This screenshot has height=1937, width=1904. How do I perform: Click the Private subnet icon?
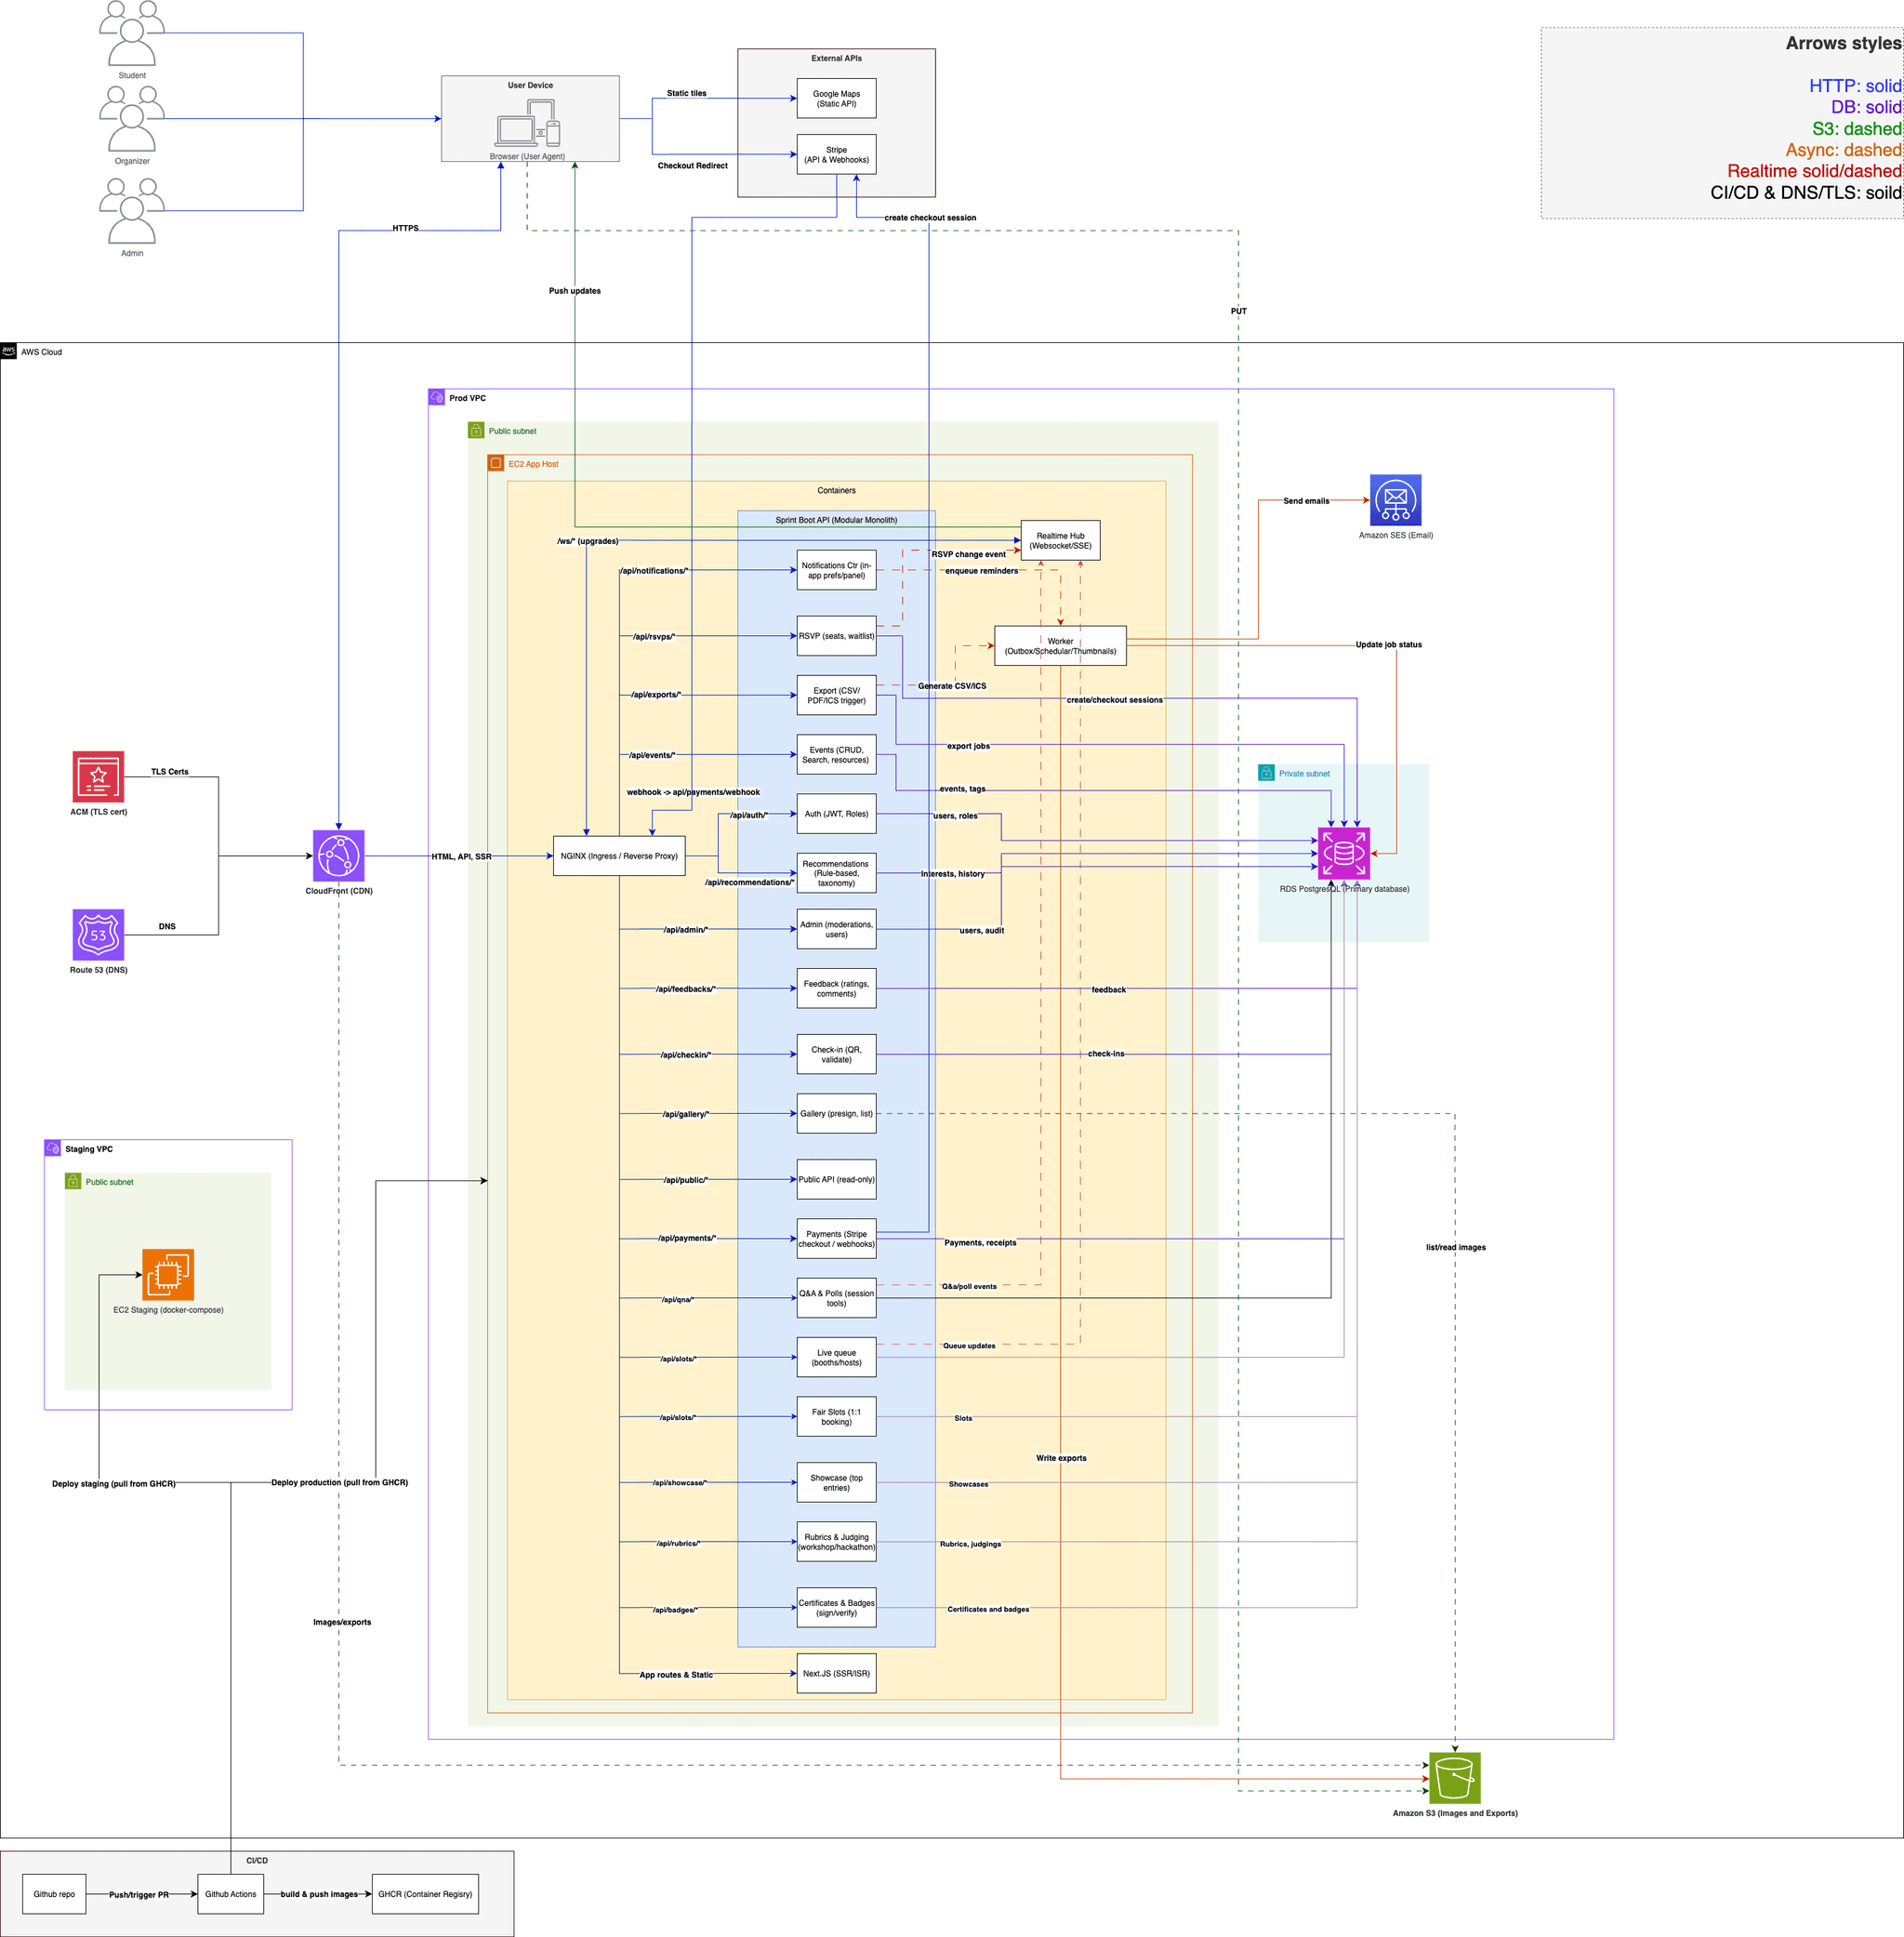[x=1266, y=773]
